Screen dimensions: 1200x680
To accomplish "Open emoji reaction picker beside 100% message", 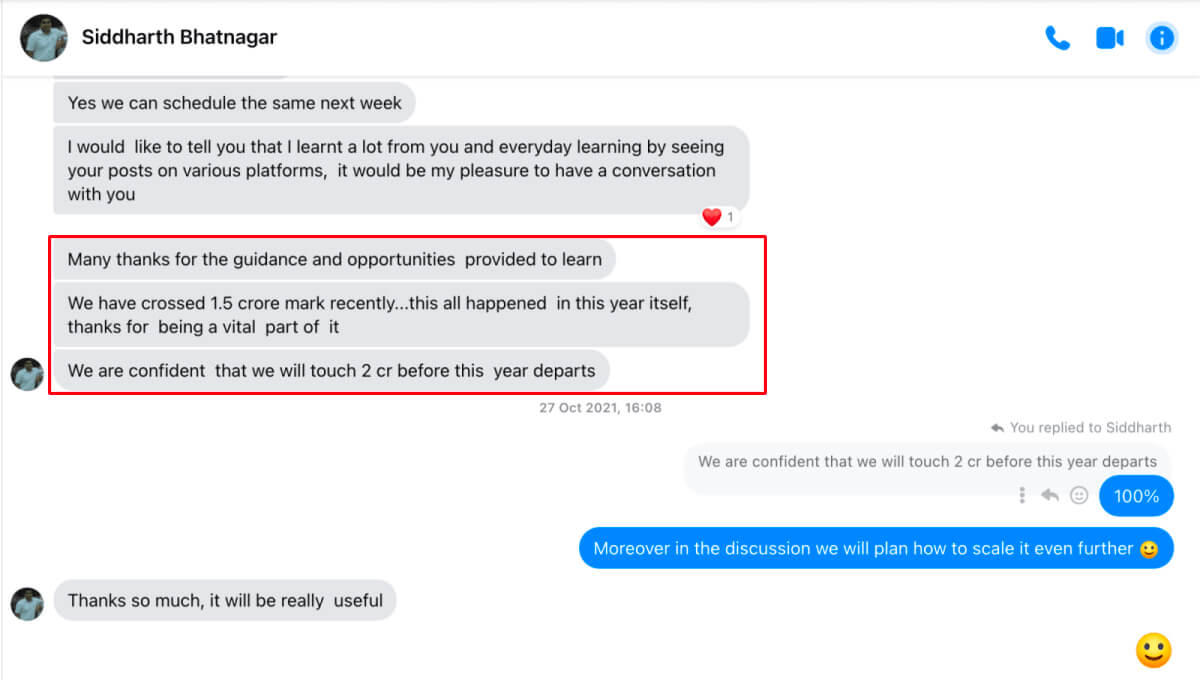I will pyautogui.click(x=1079, y=495).
